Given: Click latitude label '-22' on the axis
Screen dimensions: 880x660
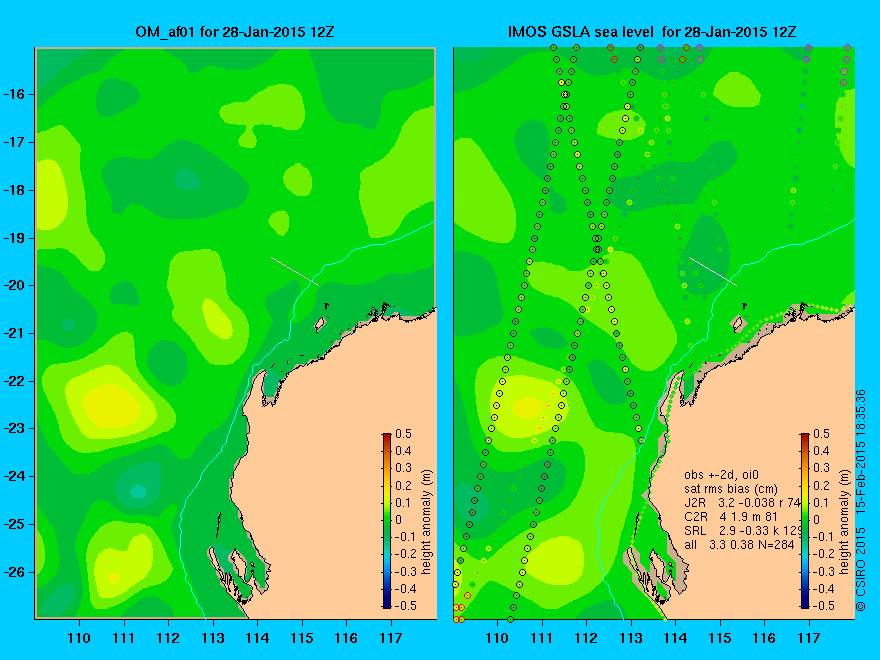Looking at the screenshot, I should [13, 381].
